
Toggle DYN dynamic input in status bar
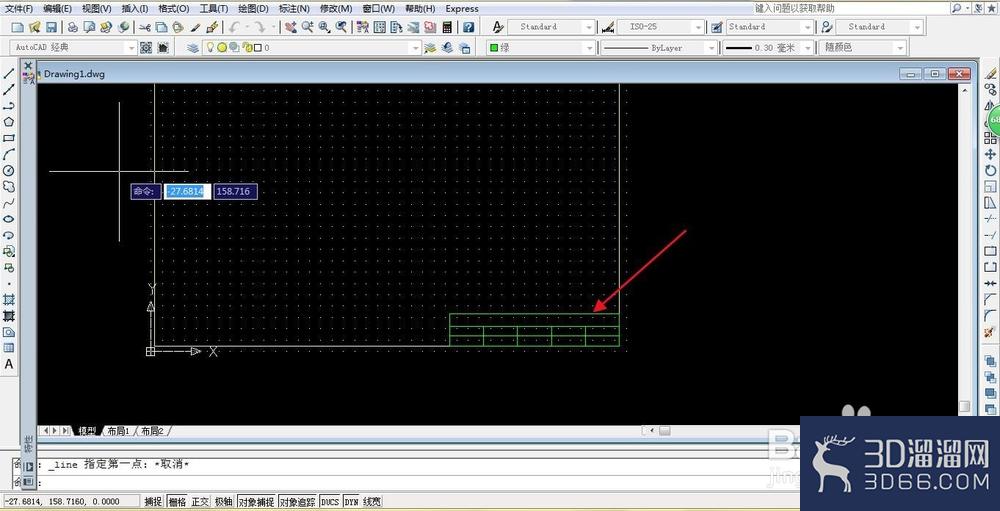click(x=351, y=502)
